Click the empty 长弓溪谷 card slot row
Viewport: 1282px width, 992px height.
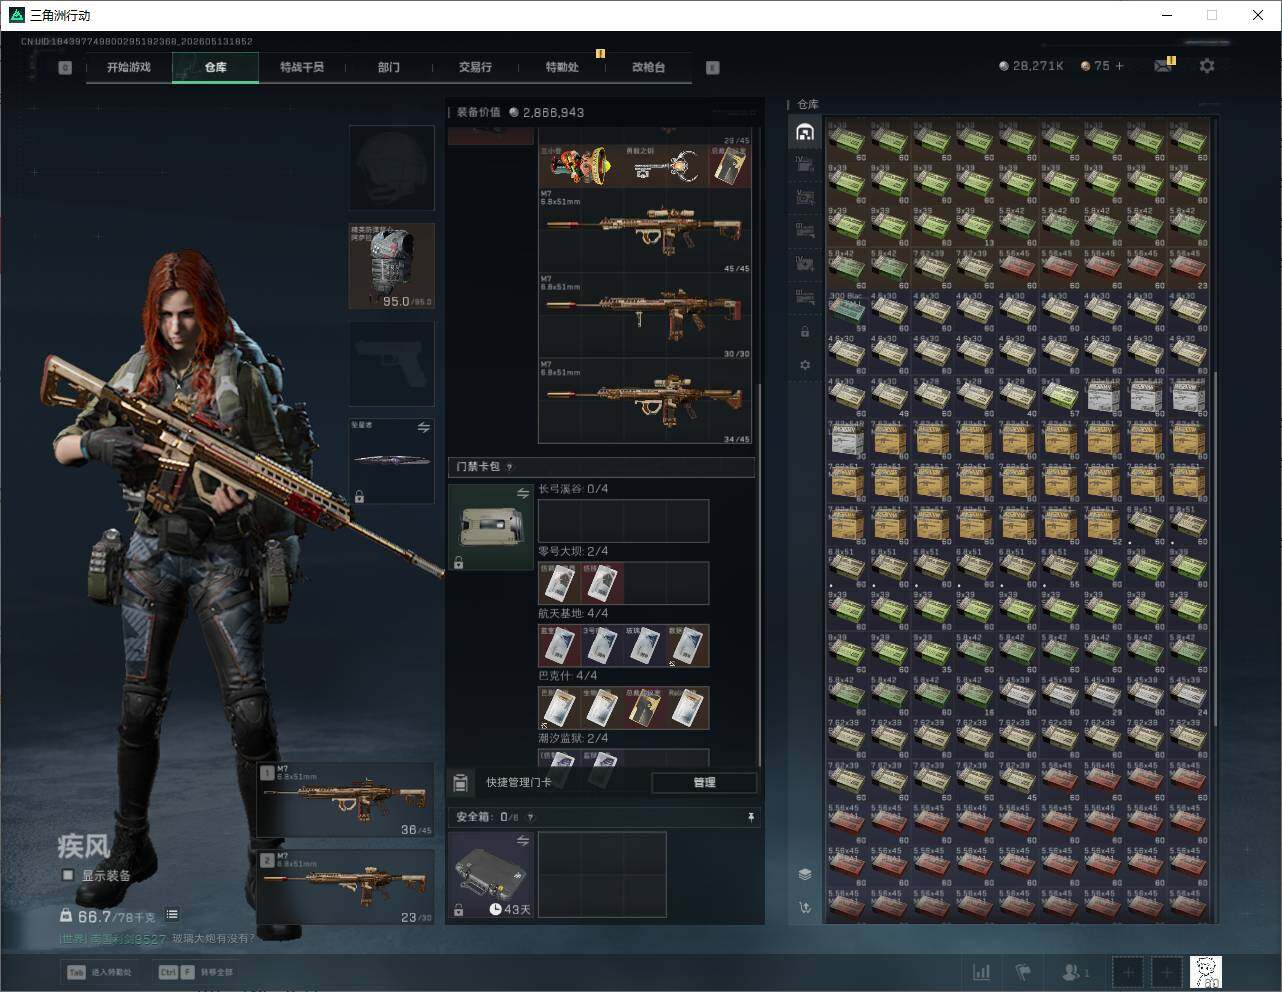click(623, 521)
